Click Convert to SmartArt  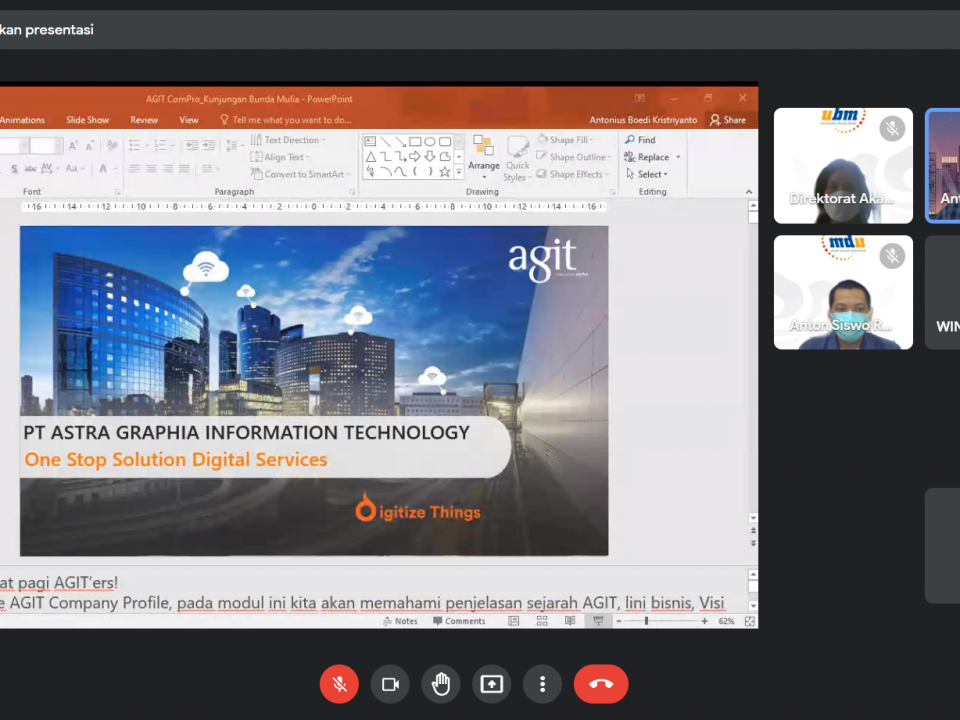click(300, 174)
